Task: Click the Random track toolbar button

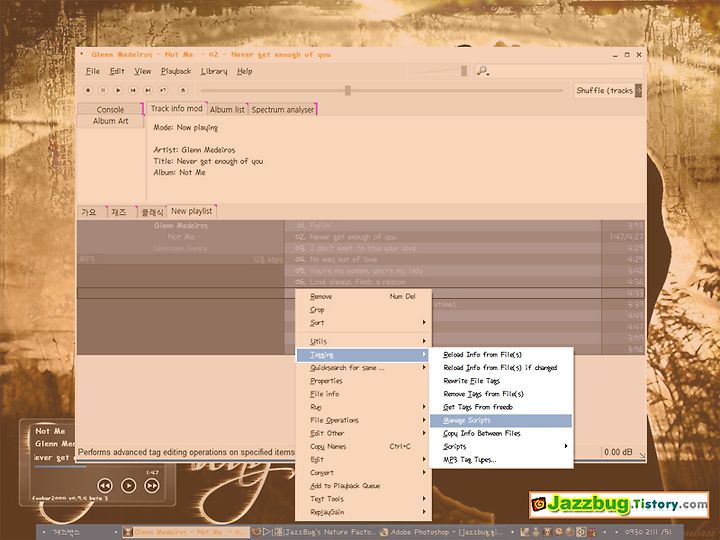Action: click(163, 90)
